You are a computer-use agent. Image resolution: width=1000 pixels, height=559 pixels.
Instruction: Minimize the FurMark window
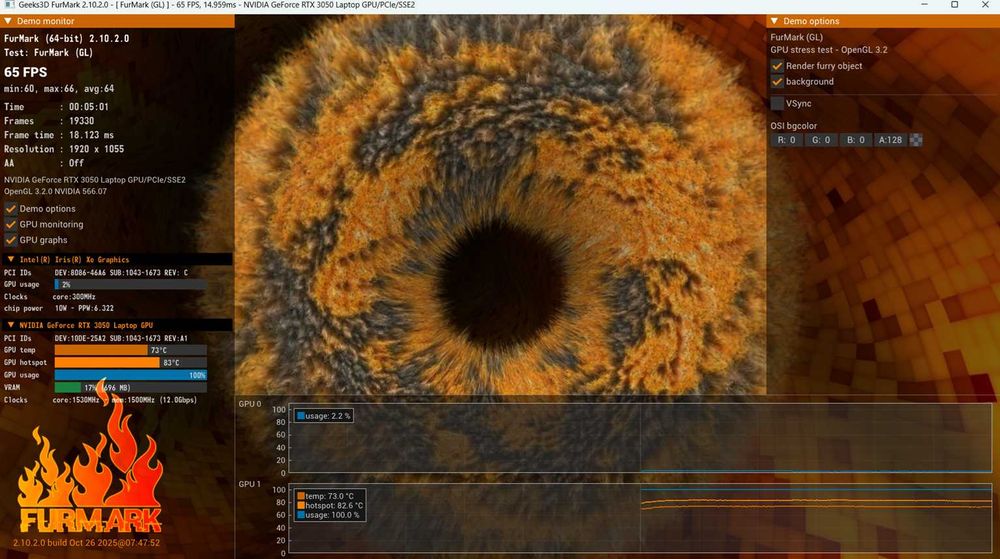(925, 5)
